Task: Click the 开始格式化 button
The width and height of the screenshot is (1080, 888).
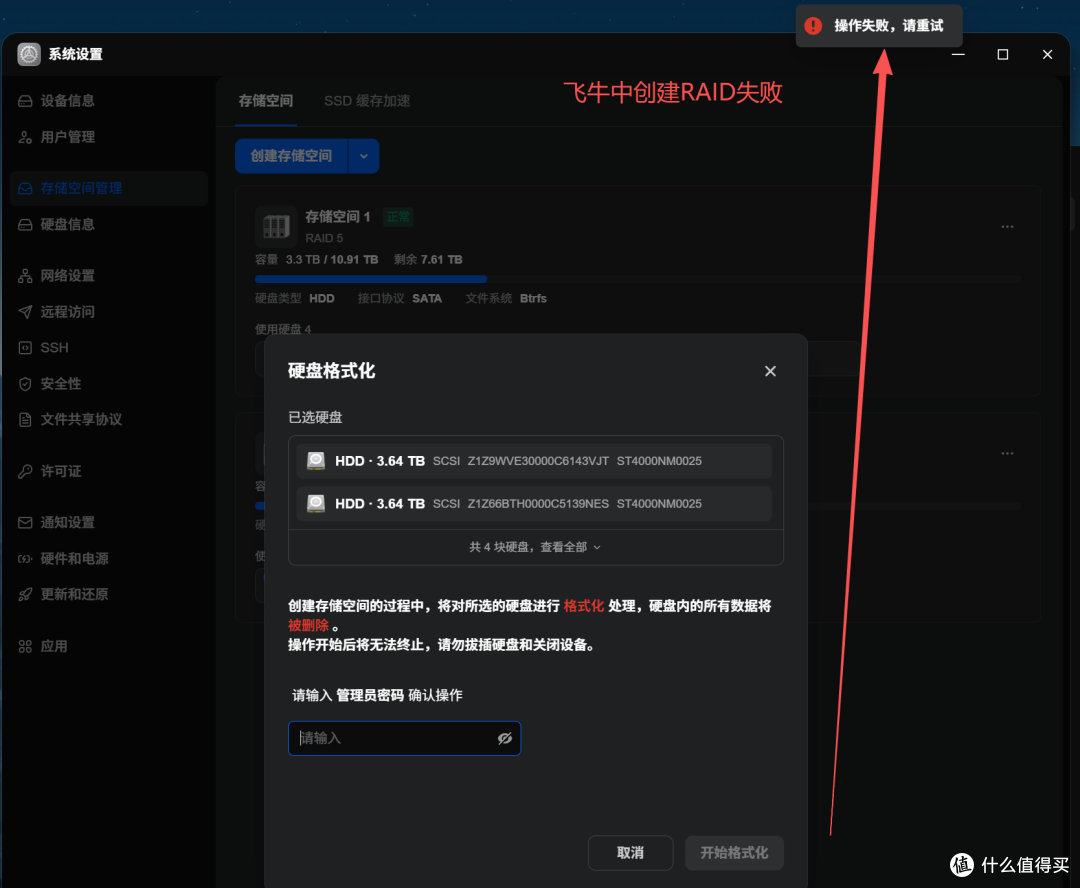Action: point(734,853)
